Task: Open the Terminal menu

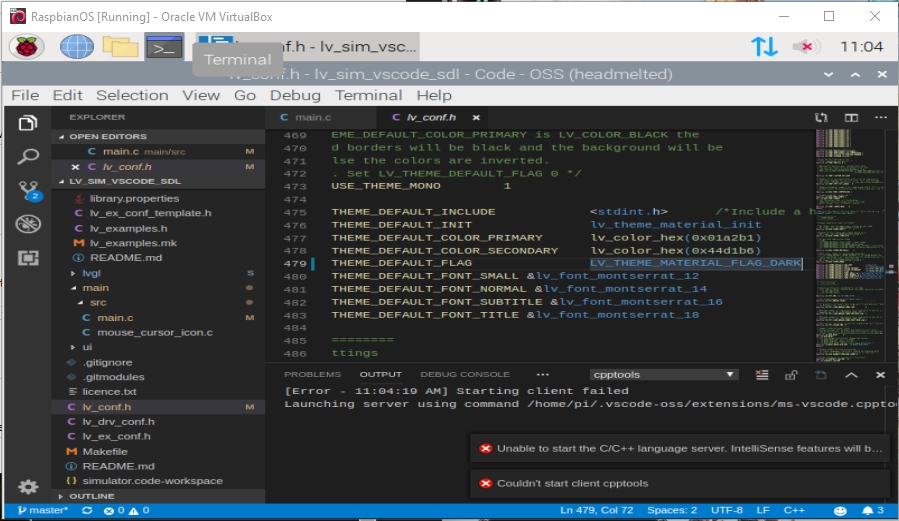Action: [x=368, y=95]
